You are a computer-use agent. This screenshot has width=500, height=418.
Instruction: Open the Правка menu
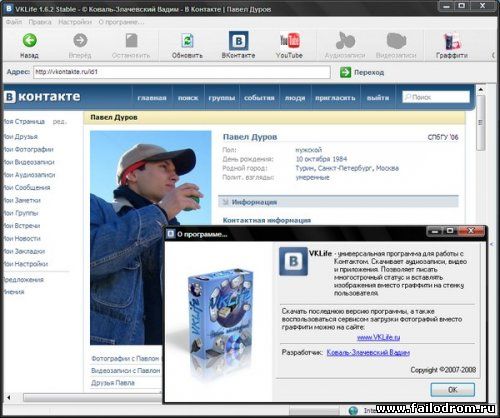pos(40,22)
